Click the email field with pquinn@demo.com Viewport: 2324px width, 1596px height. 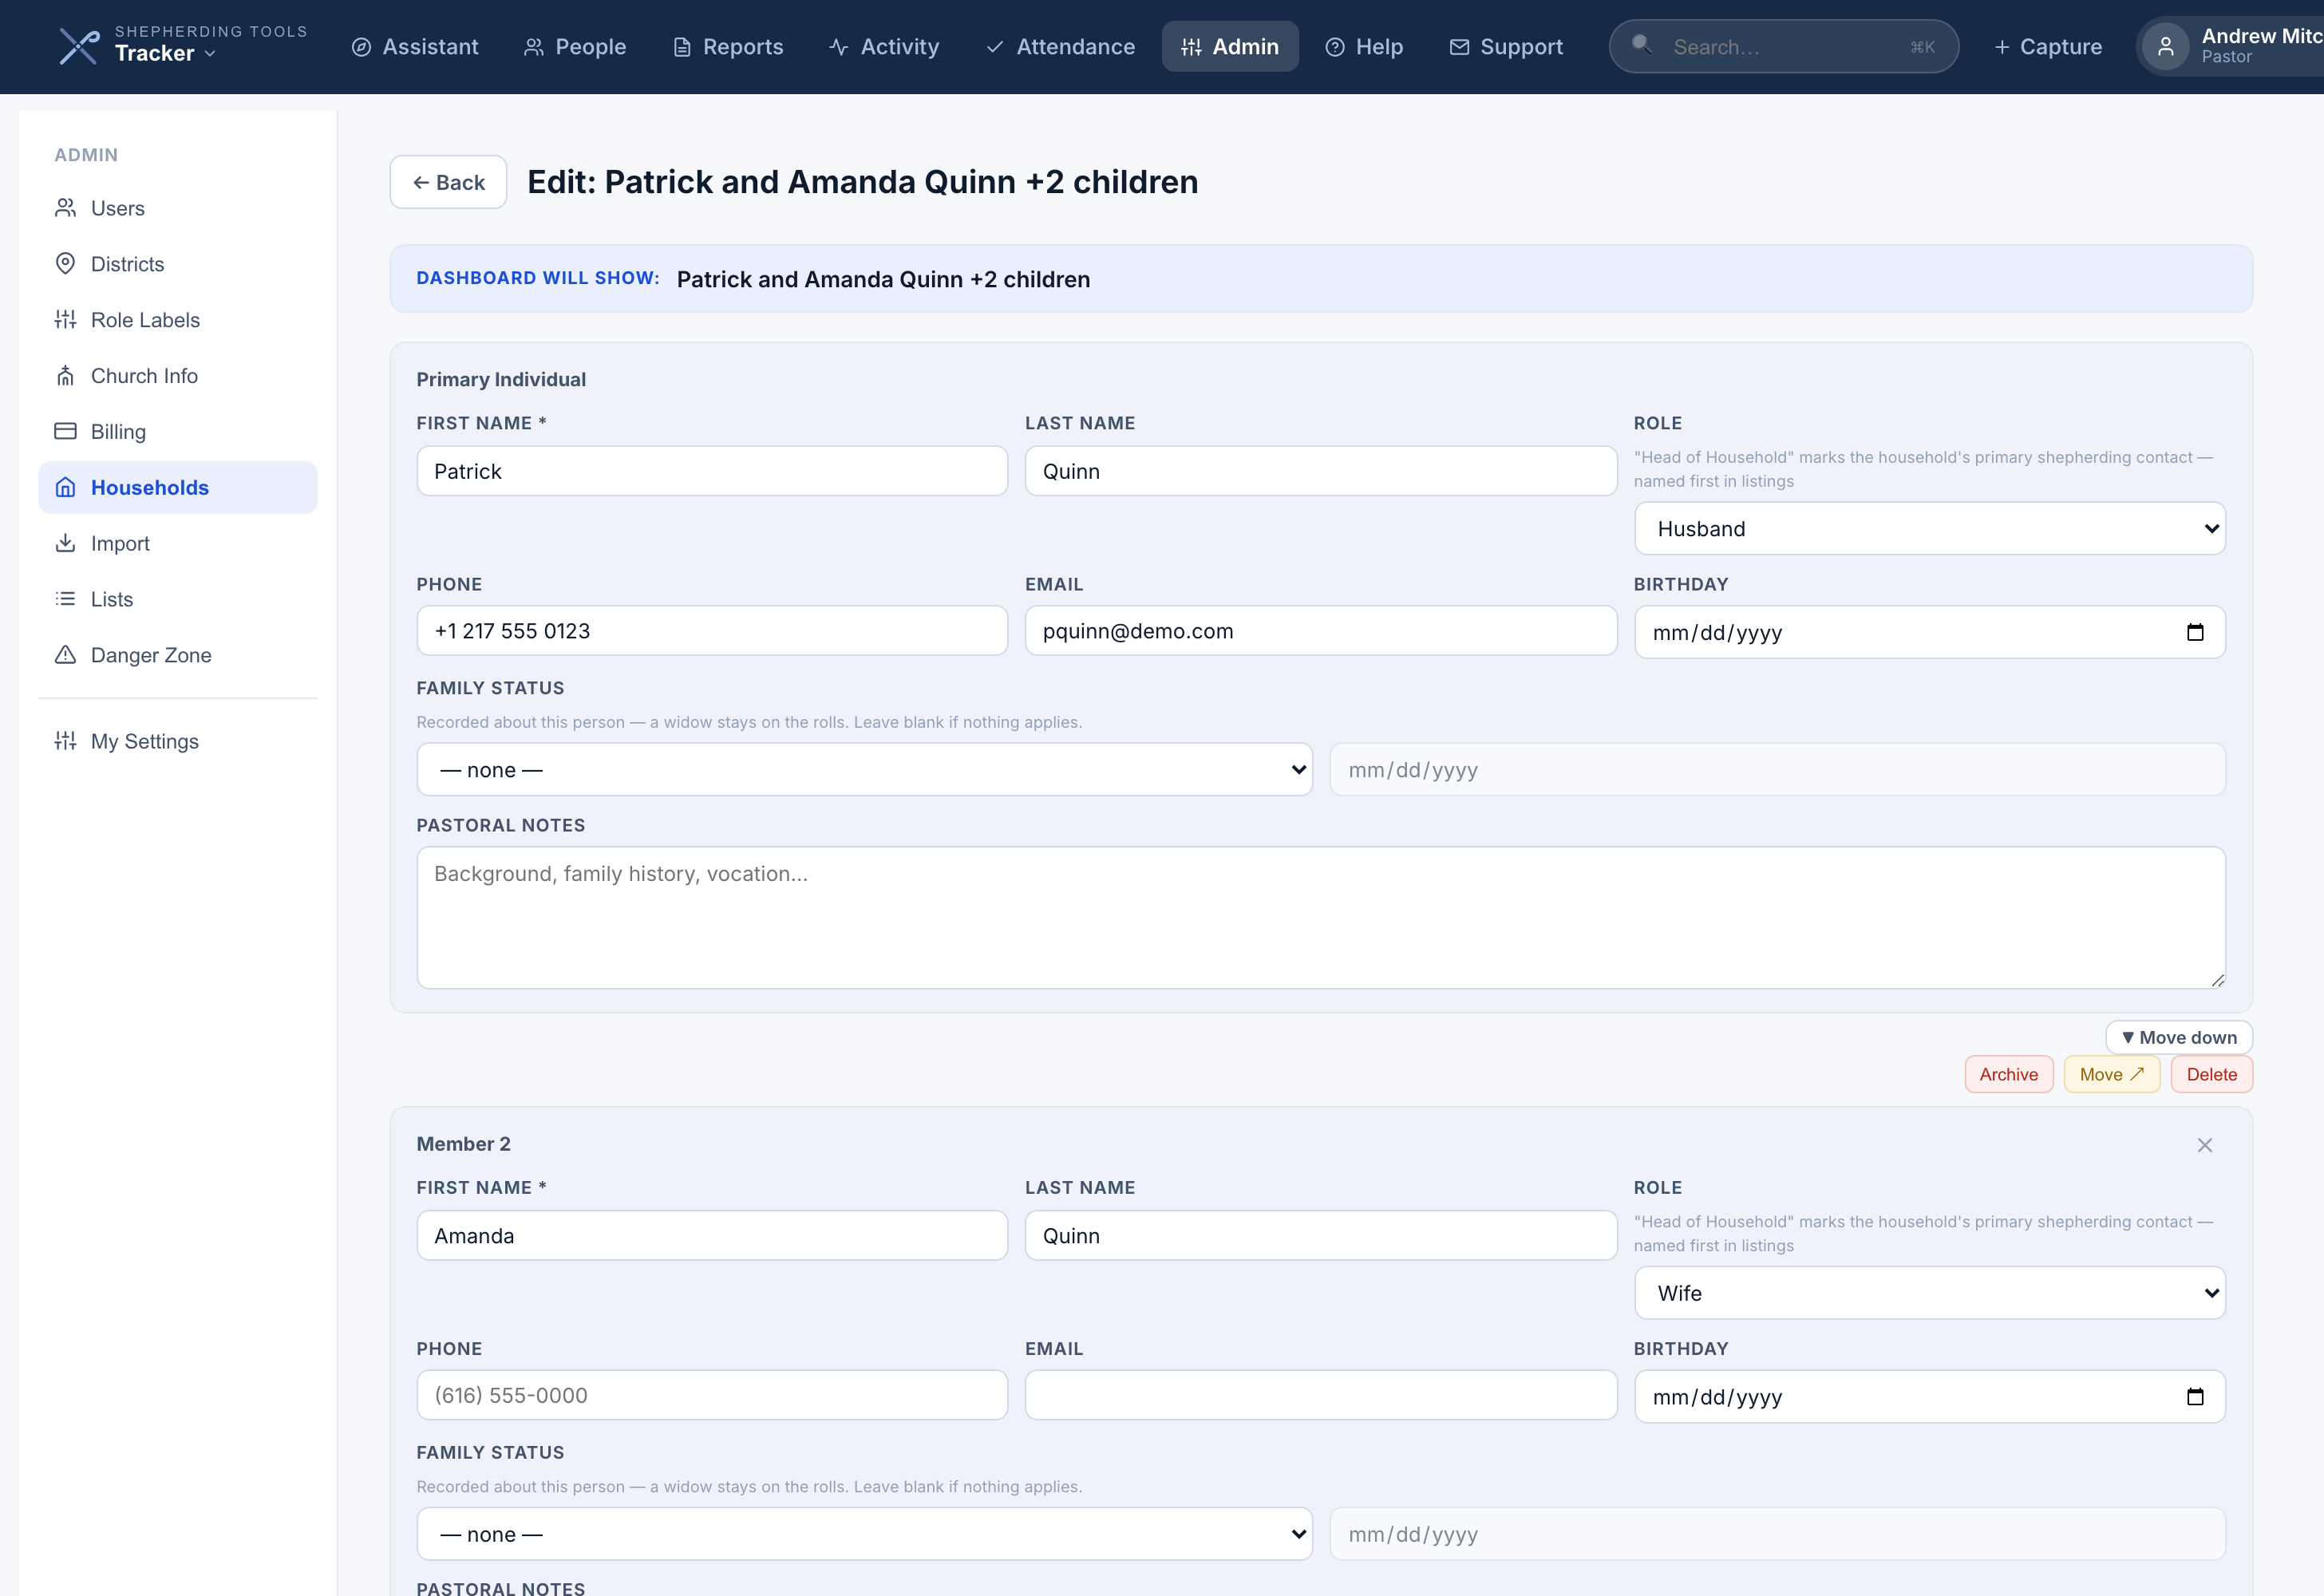(x=1321, y=631)
